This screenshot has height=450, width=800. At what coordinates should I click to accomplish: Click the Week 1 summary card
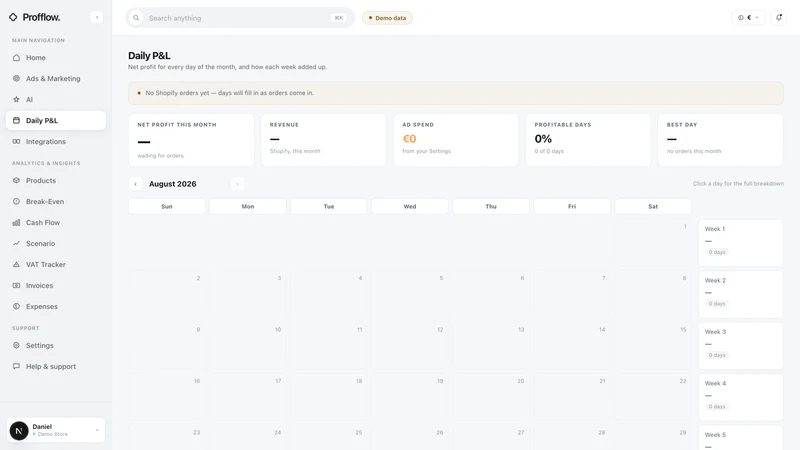coord(740,243)
